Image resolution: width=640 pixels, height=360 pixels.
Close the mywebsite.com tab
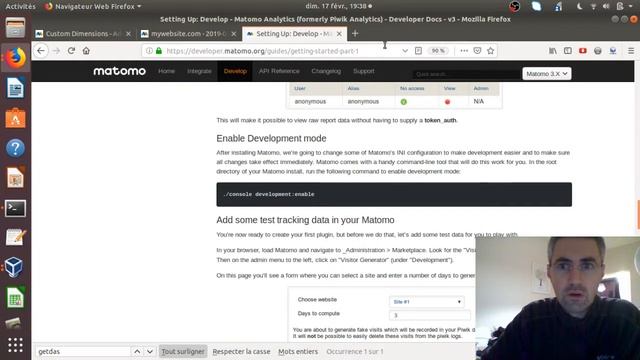click(233, 34)
